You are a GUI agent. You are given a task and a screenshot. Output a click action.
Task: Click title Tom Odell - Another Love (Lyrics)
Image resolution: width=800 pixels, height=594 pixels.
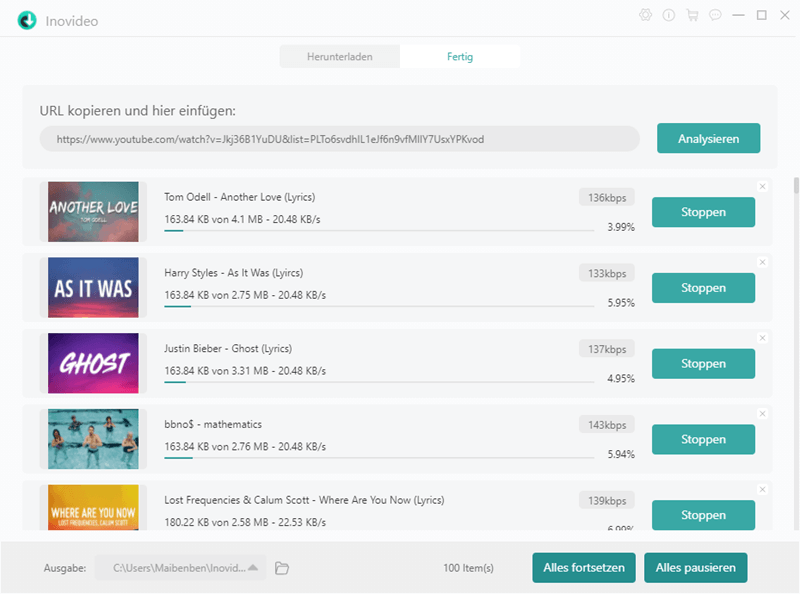click(x=240, y=197)
